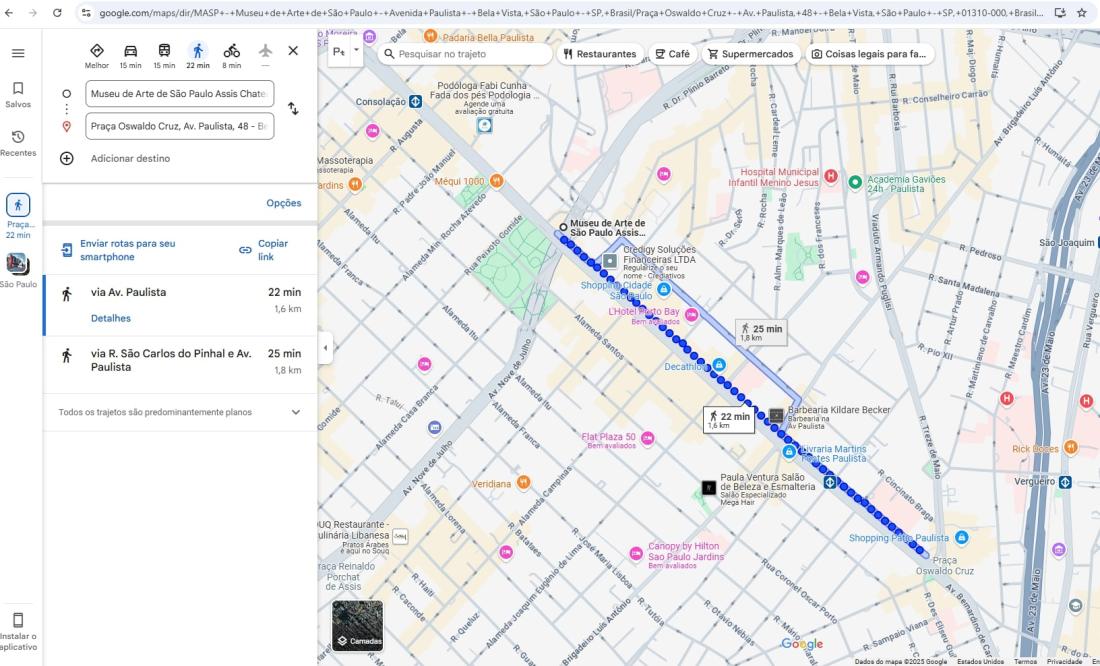Edit the Praça Oswaldo Cruz destination field
1100x666 pixels.
click(180, 126)
